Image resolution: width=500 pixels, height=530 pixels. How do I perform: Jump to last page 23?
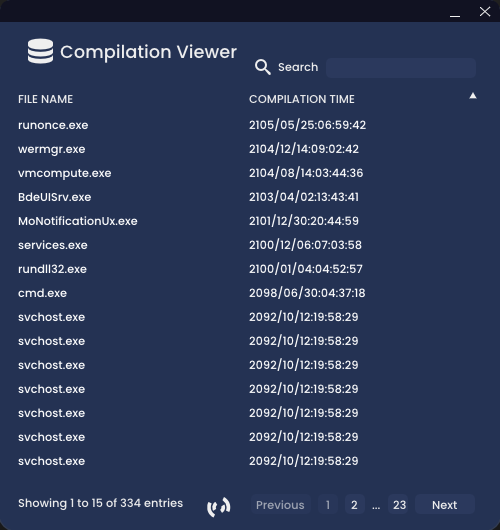[x=399, y=505]
